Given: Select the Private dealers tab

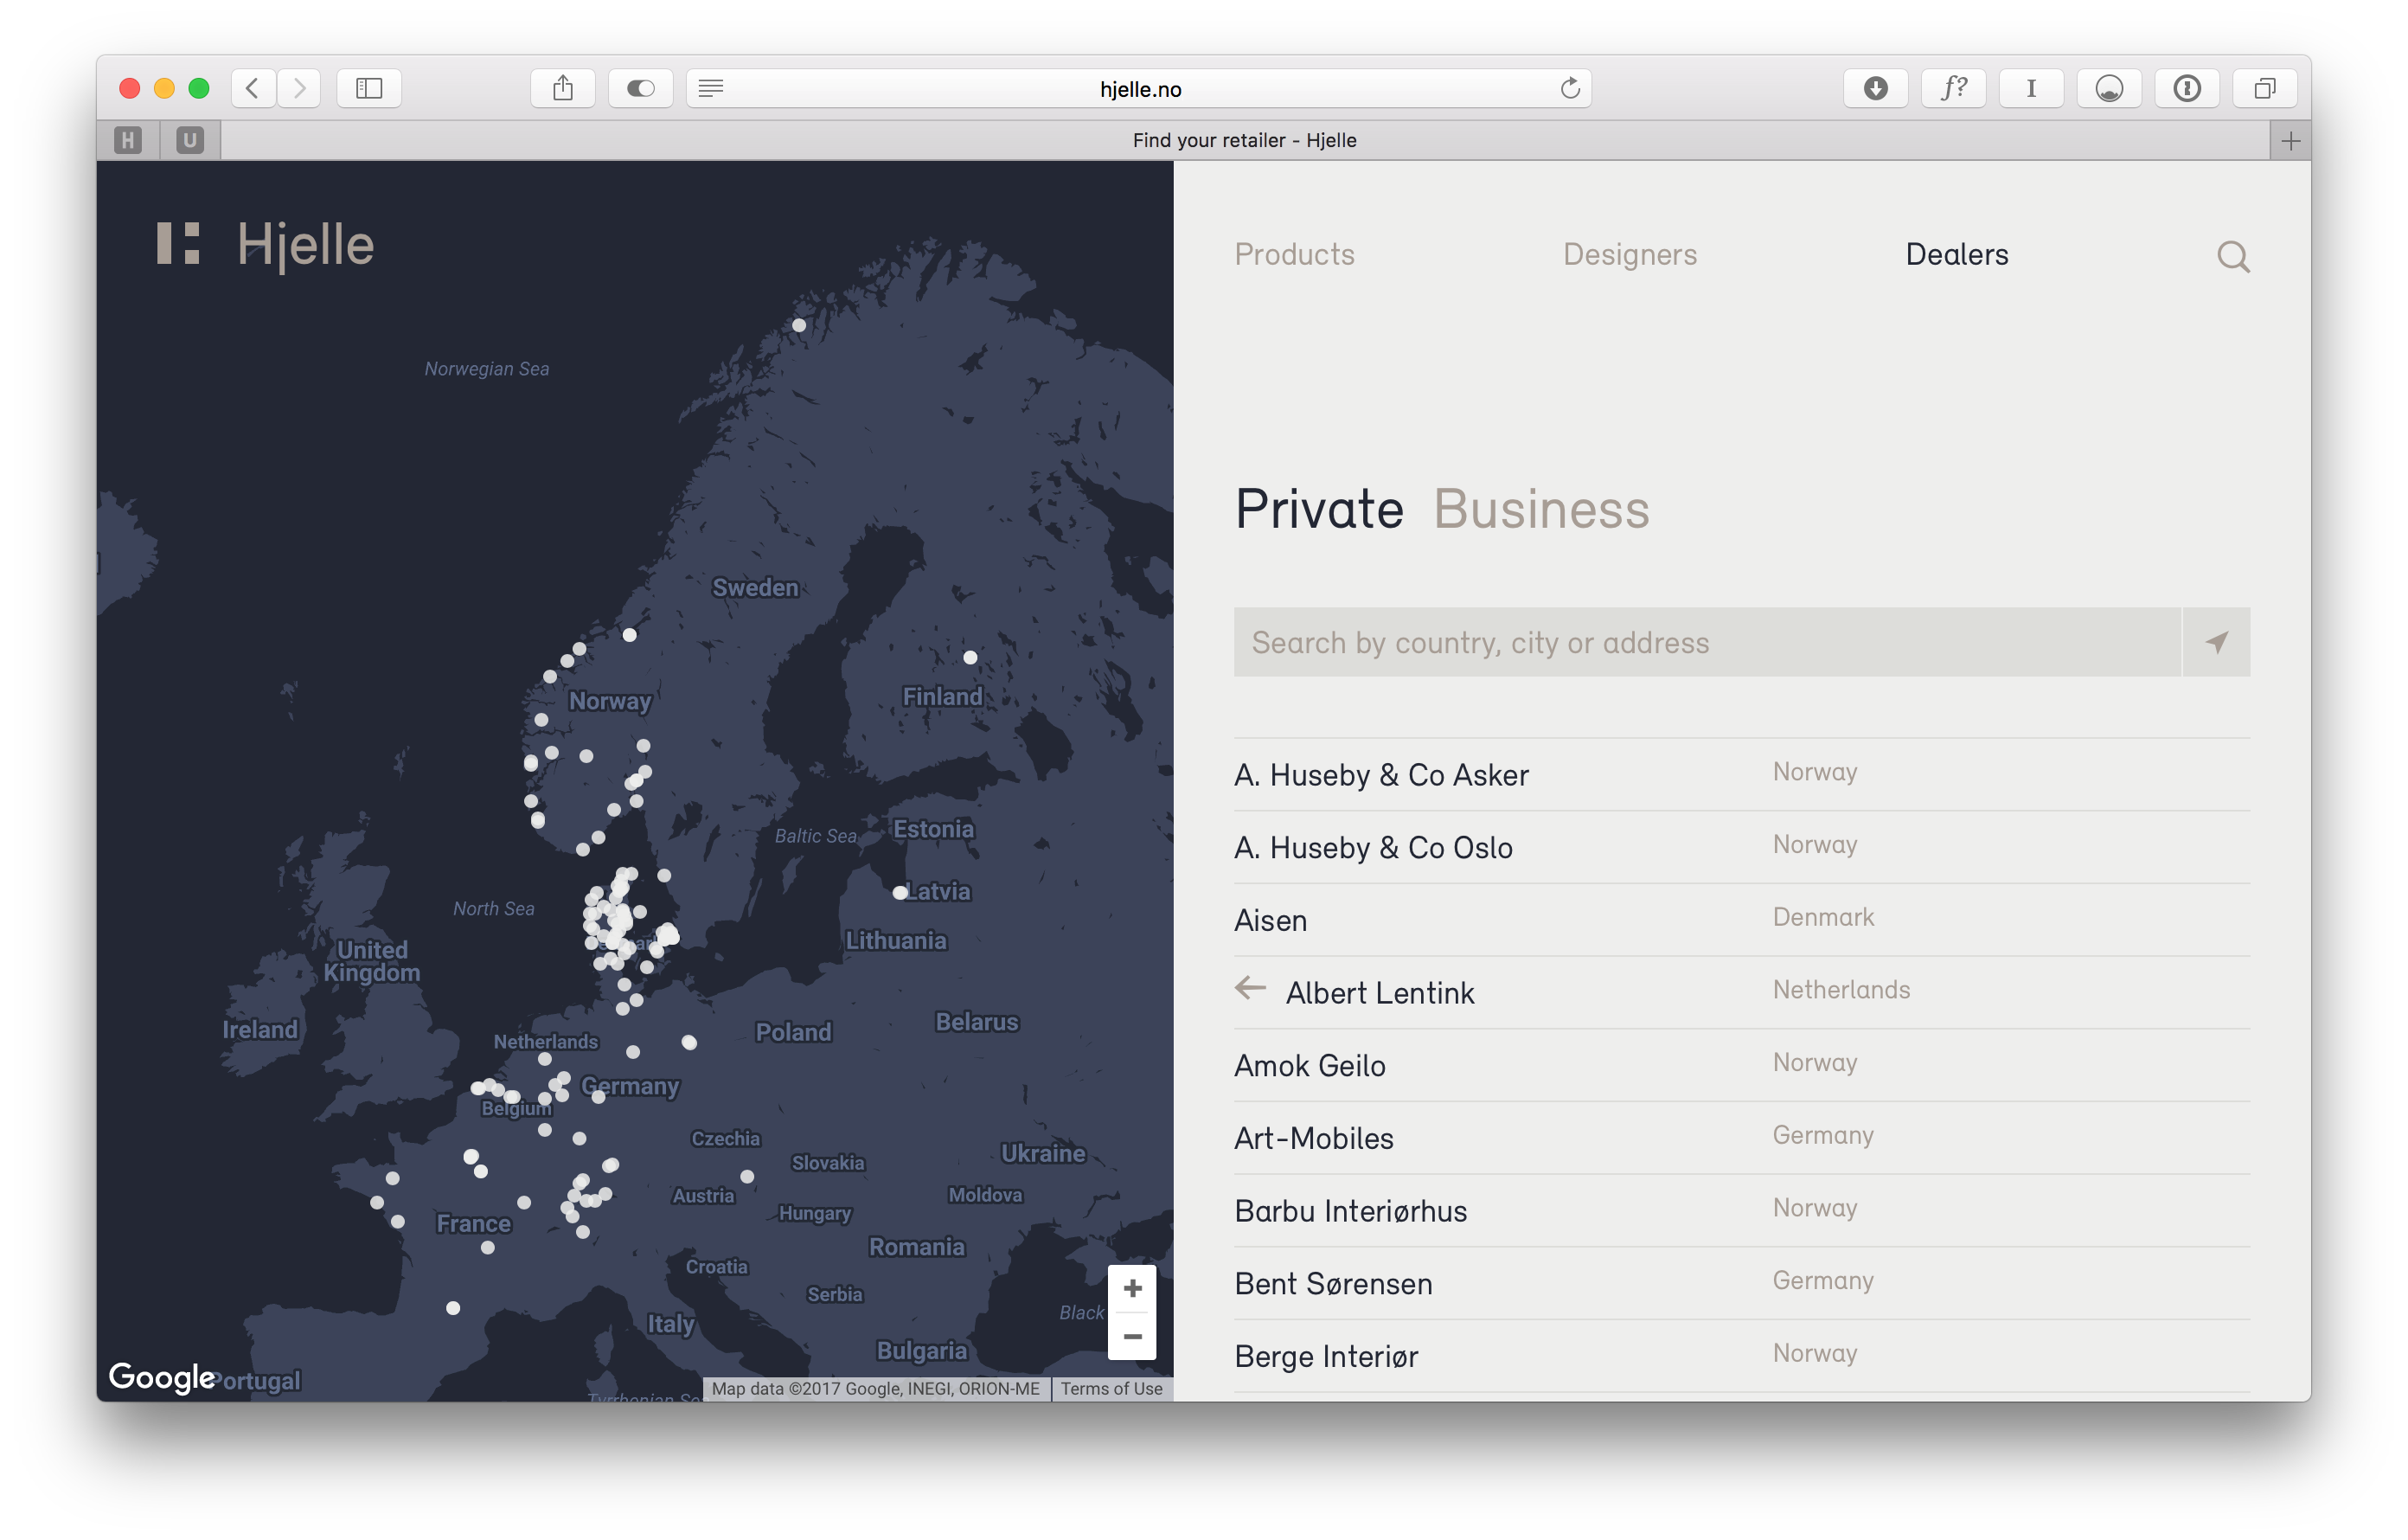Looking at the screenshot, I should click(1318, 509).
